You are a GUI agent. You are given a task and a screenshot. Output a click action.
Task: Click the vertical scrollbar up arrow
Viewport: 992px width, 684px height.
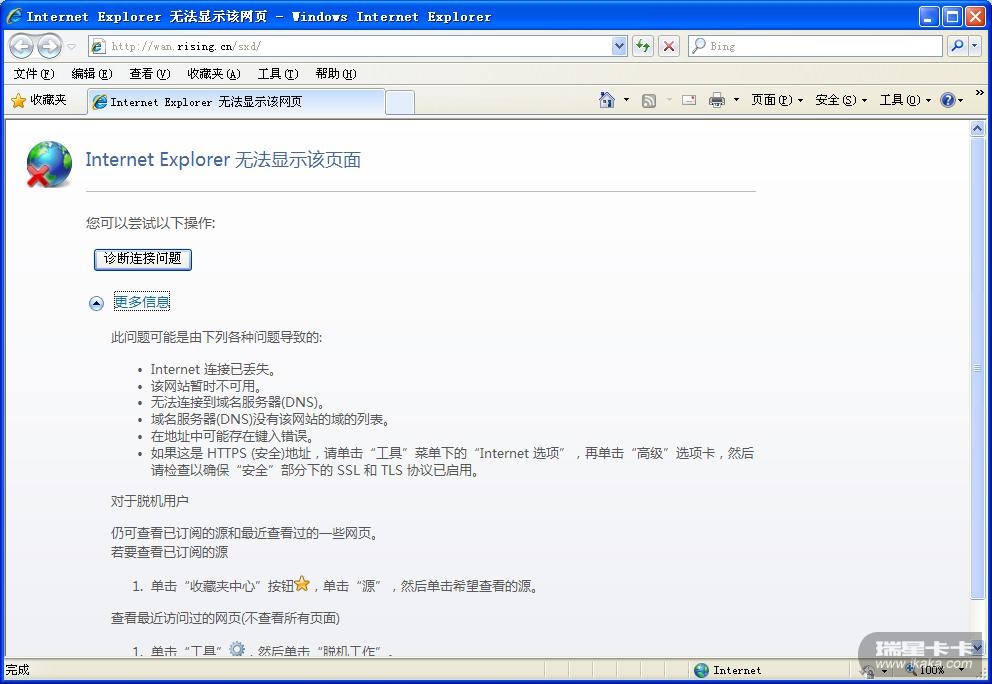pyautogui.click(x=977, y=129)
